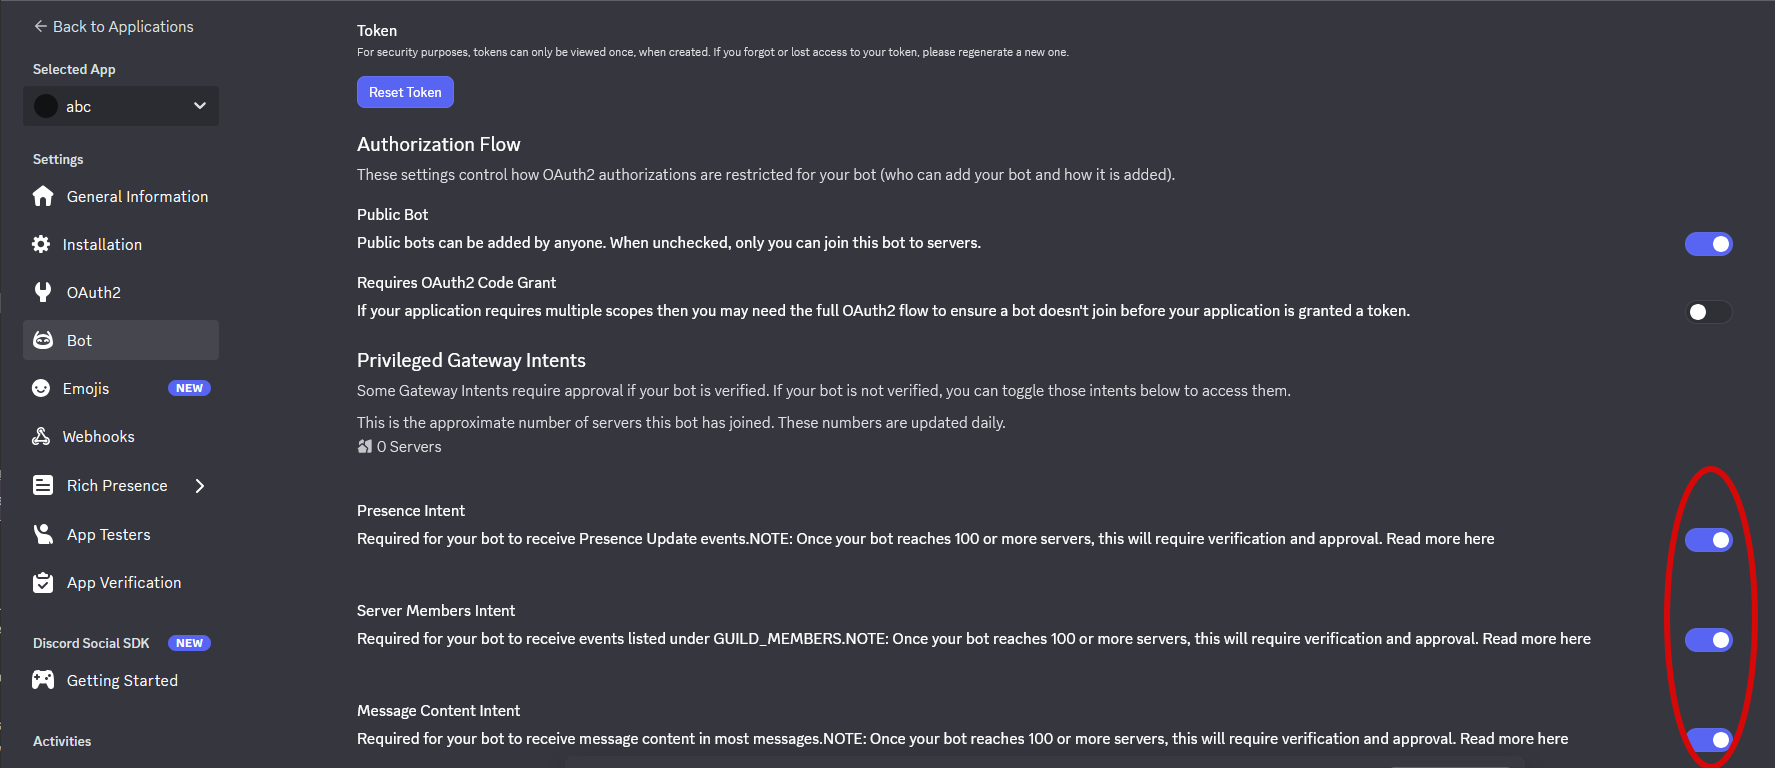
Task: Open the Emojis smiley icon
Action: coord(43,388)
